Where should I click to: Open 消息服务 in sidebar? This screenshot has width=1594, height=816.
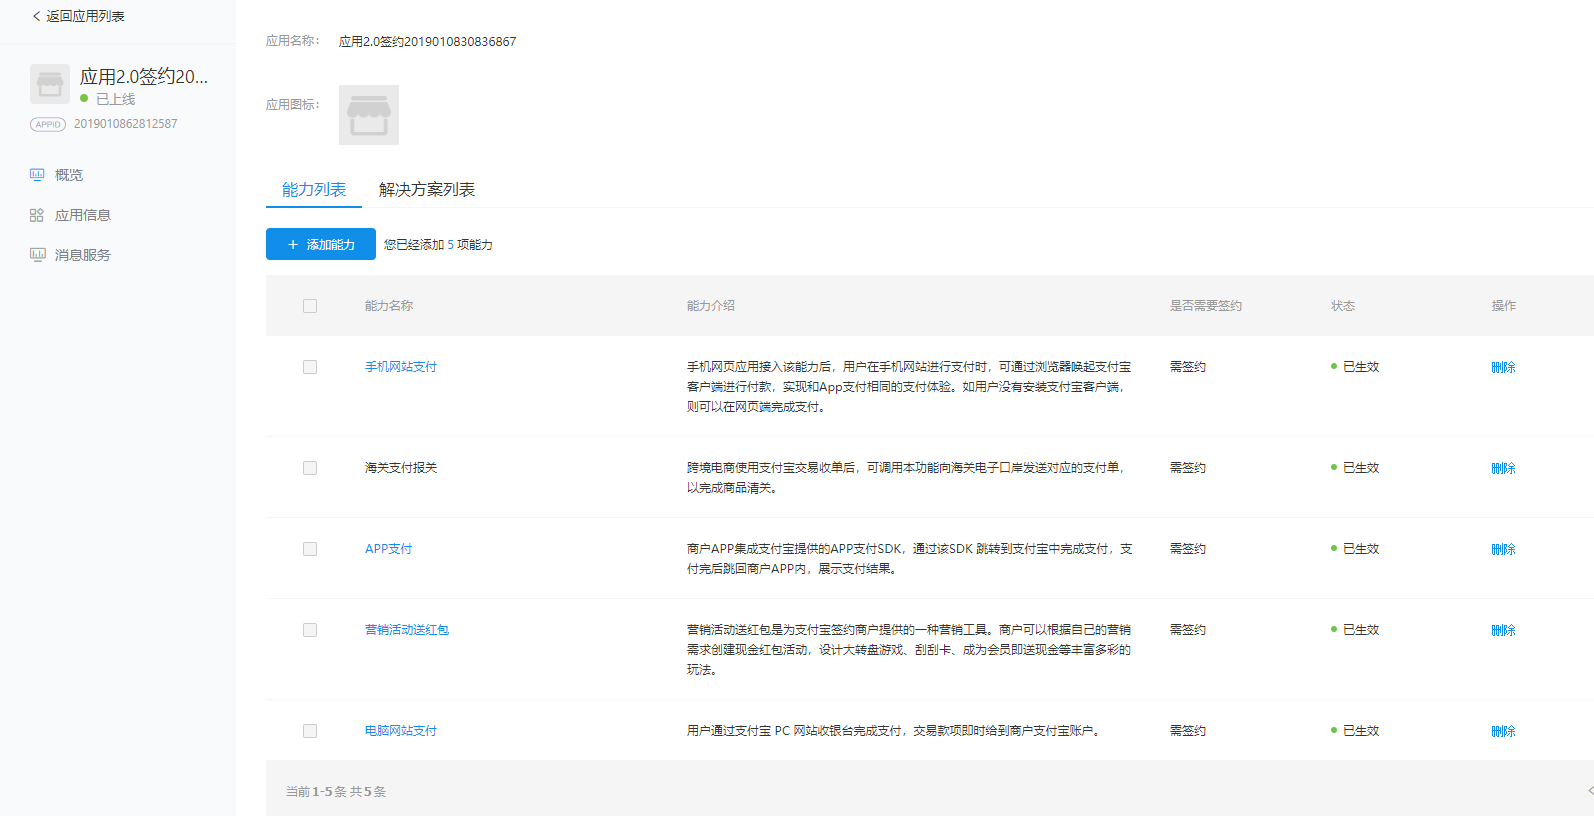[83, 255]
